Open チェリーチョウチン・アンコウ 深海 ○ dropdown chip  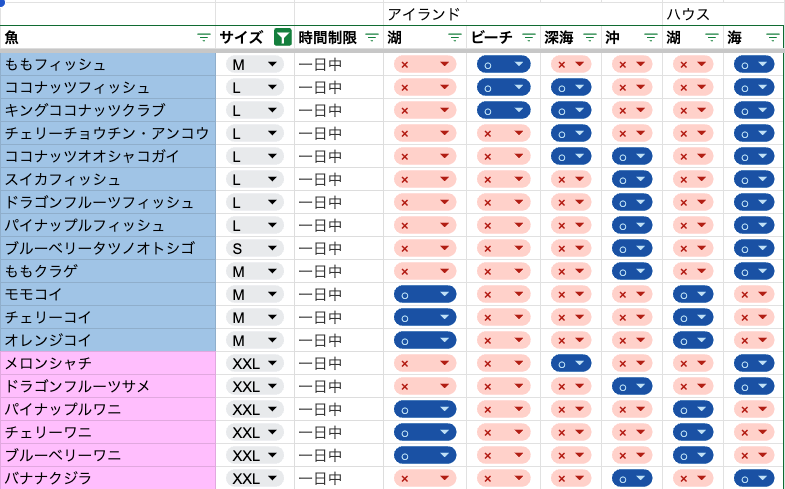click(571, 134)
